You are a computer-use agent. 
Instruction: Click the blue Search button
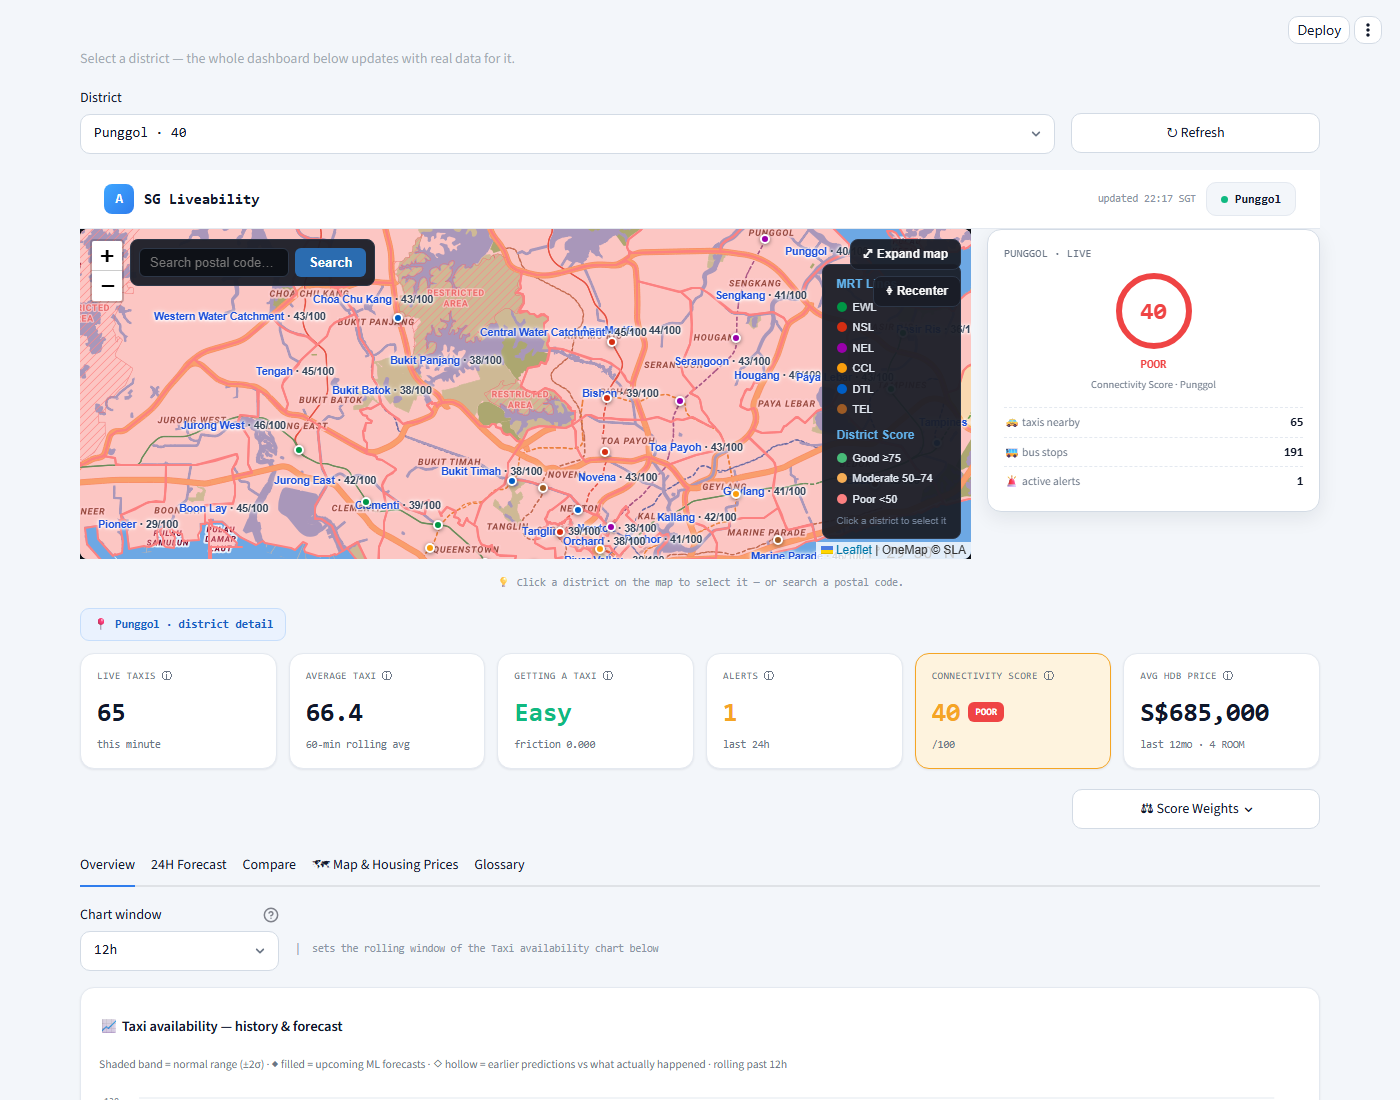[x=331, y=262]
